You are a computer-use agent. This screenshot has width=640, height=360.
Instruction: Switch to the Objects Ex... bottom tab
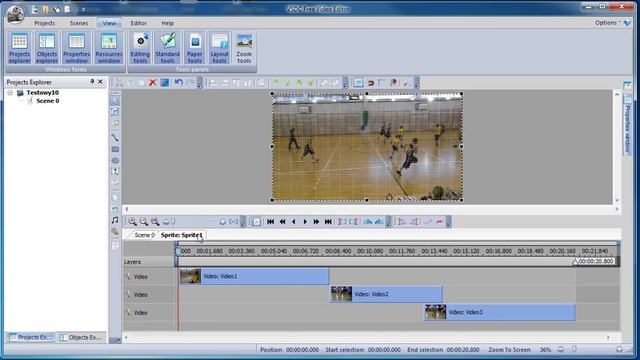[x=81, y=338]
